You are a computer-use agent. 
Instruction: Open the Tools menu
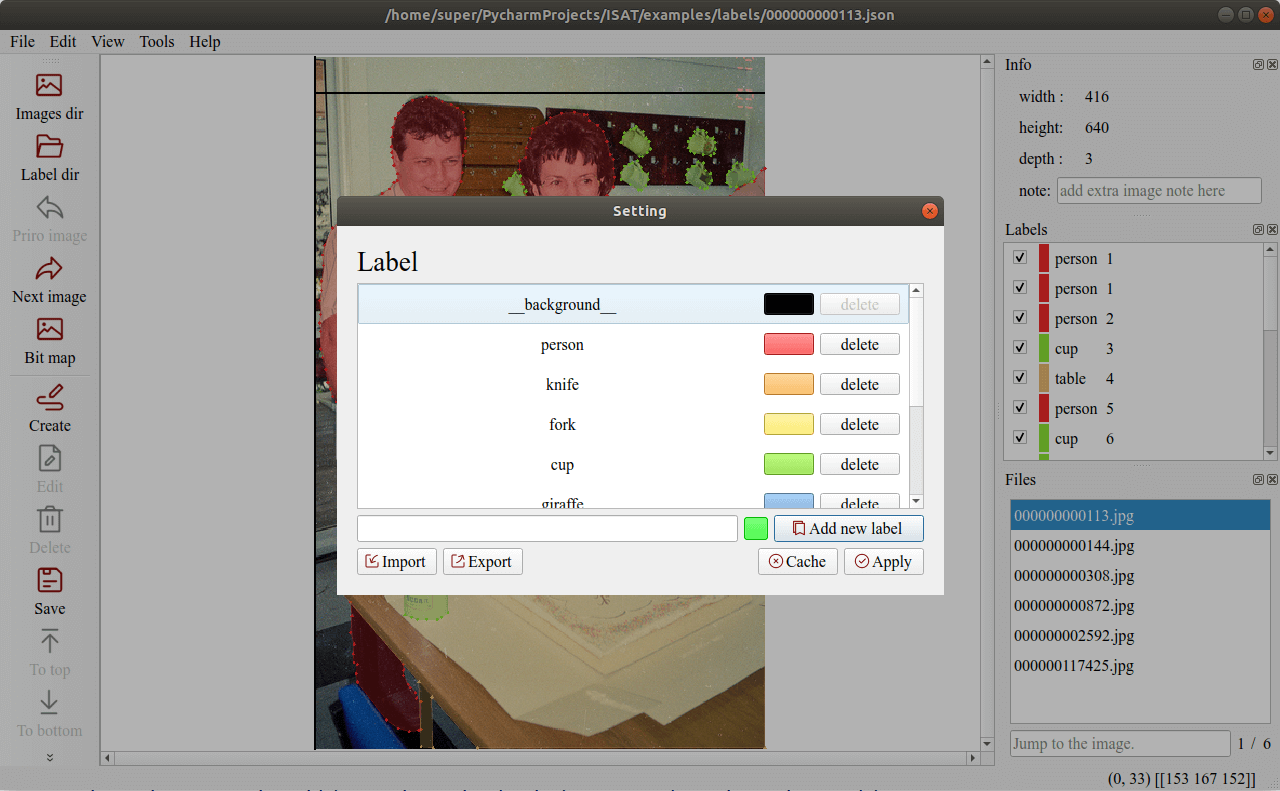pos(157,41)
